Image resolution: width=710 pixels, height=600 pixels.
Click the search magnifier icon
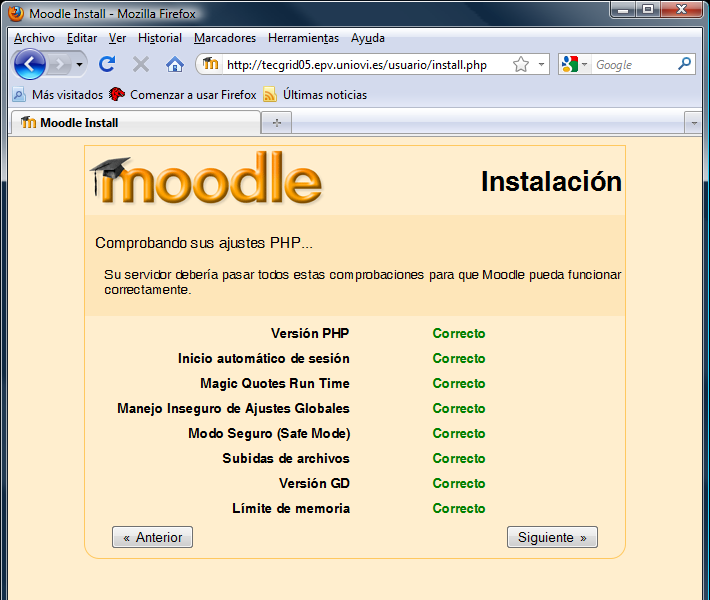[x=684, y=64]
